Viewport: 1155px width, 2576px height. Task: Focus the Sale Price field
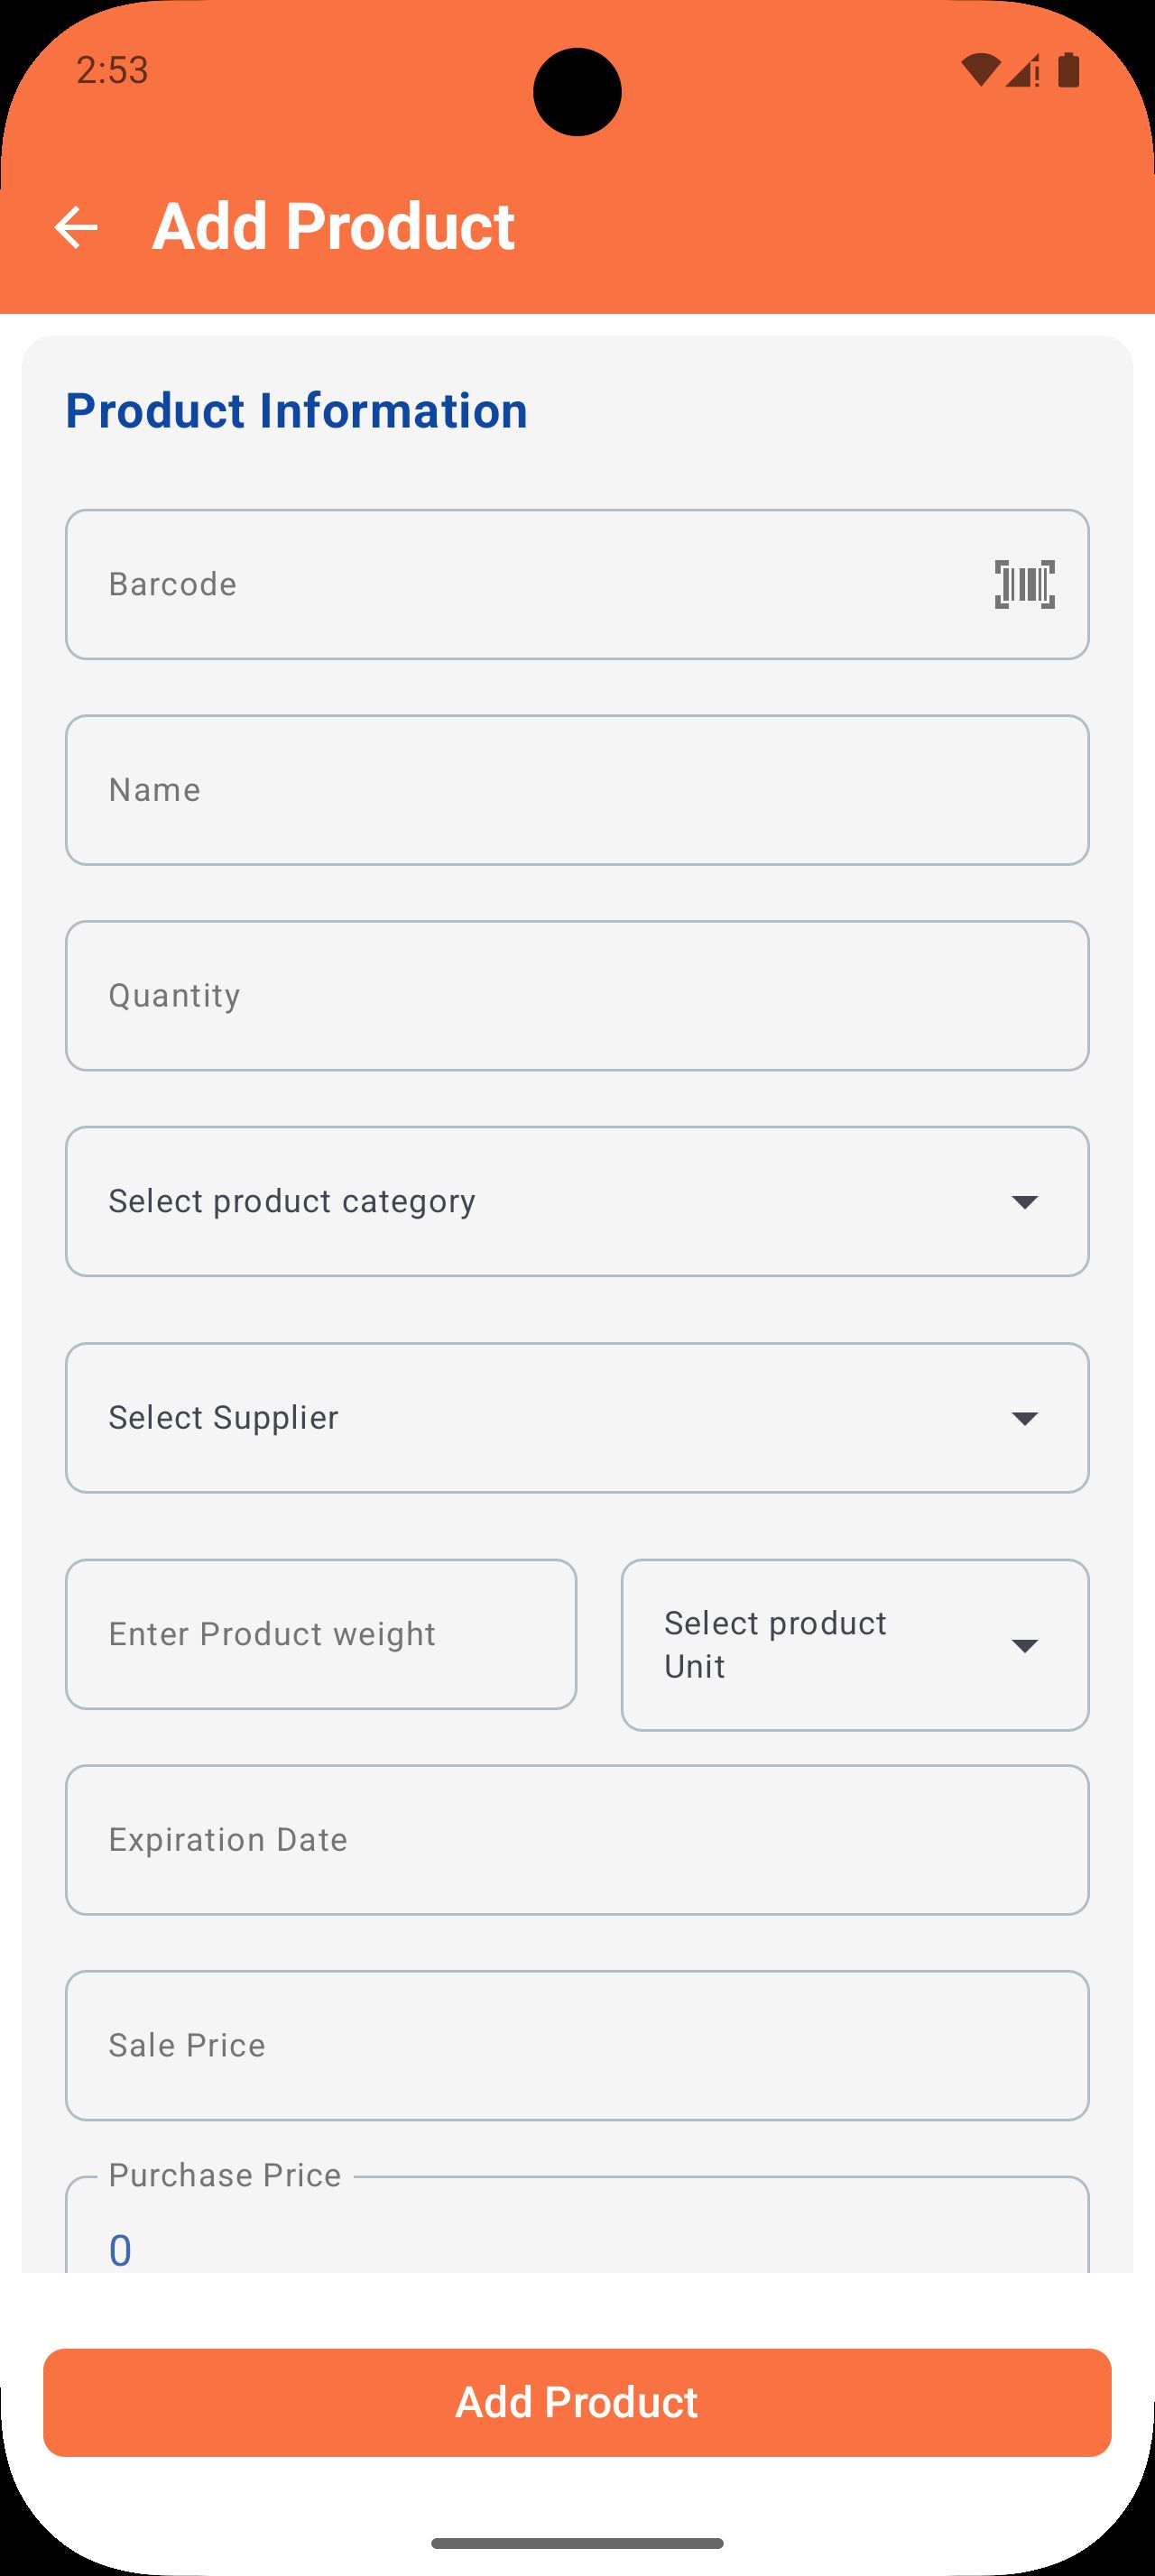click(x=576, y=2046)
